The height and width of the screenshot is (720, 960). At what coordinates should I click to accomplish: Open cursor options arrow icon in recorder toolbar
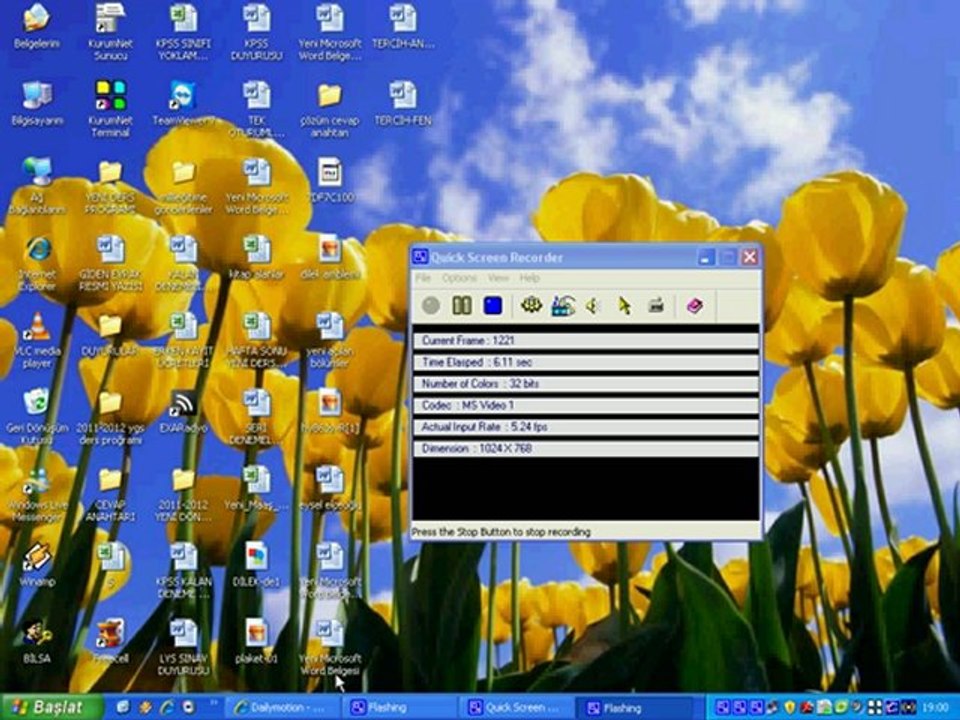624,305
